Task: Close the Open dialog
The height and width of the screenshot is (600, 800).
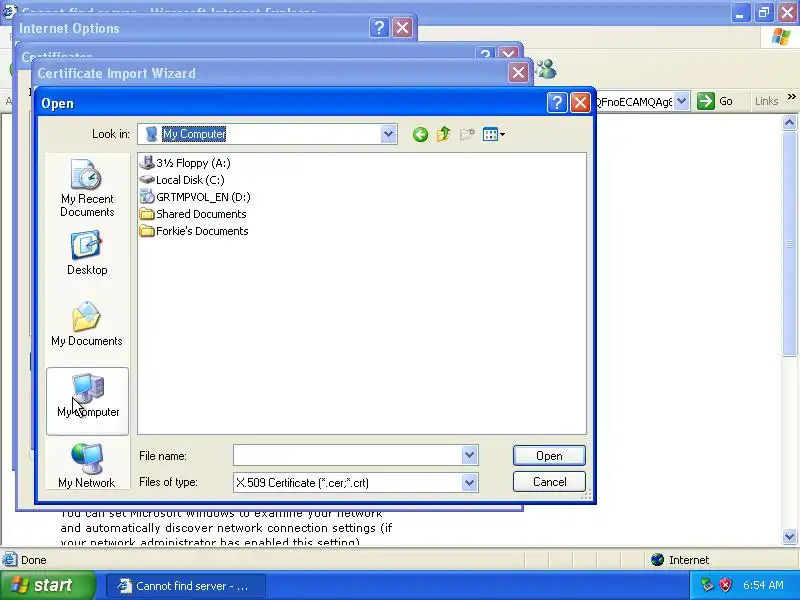Action: click(580, 103)
